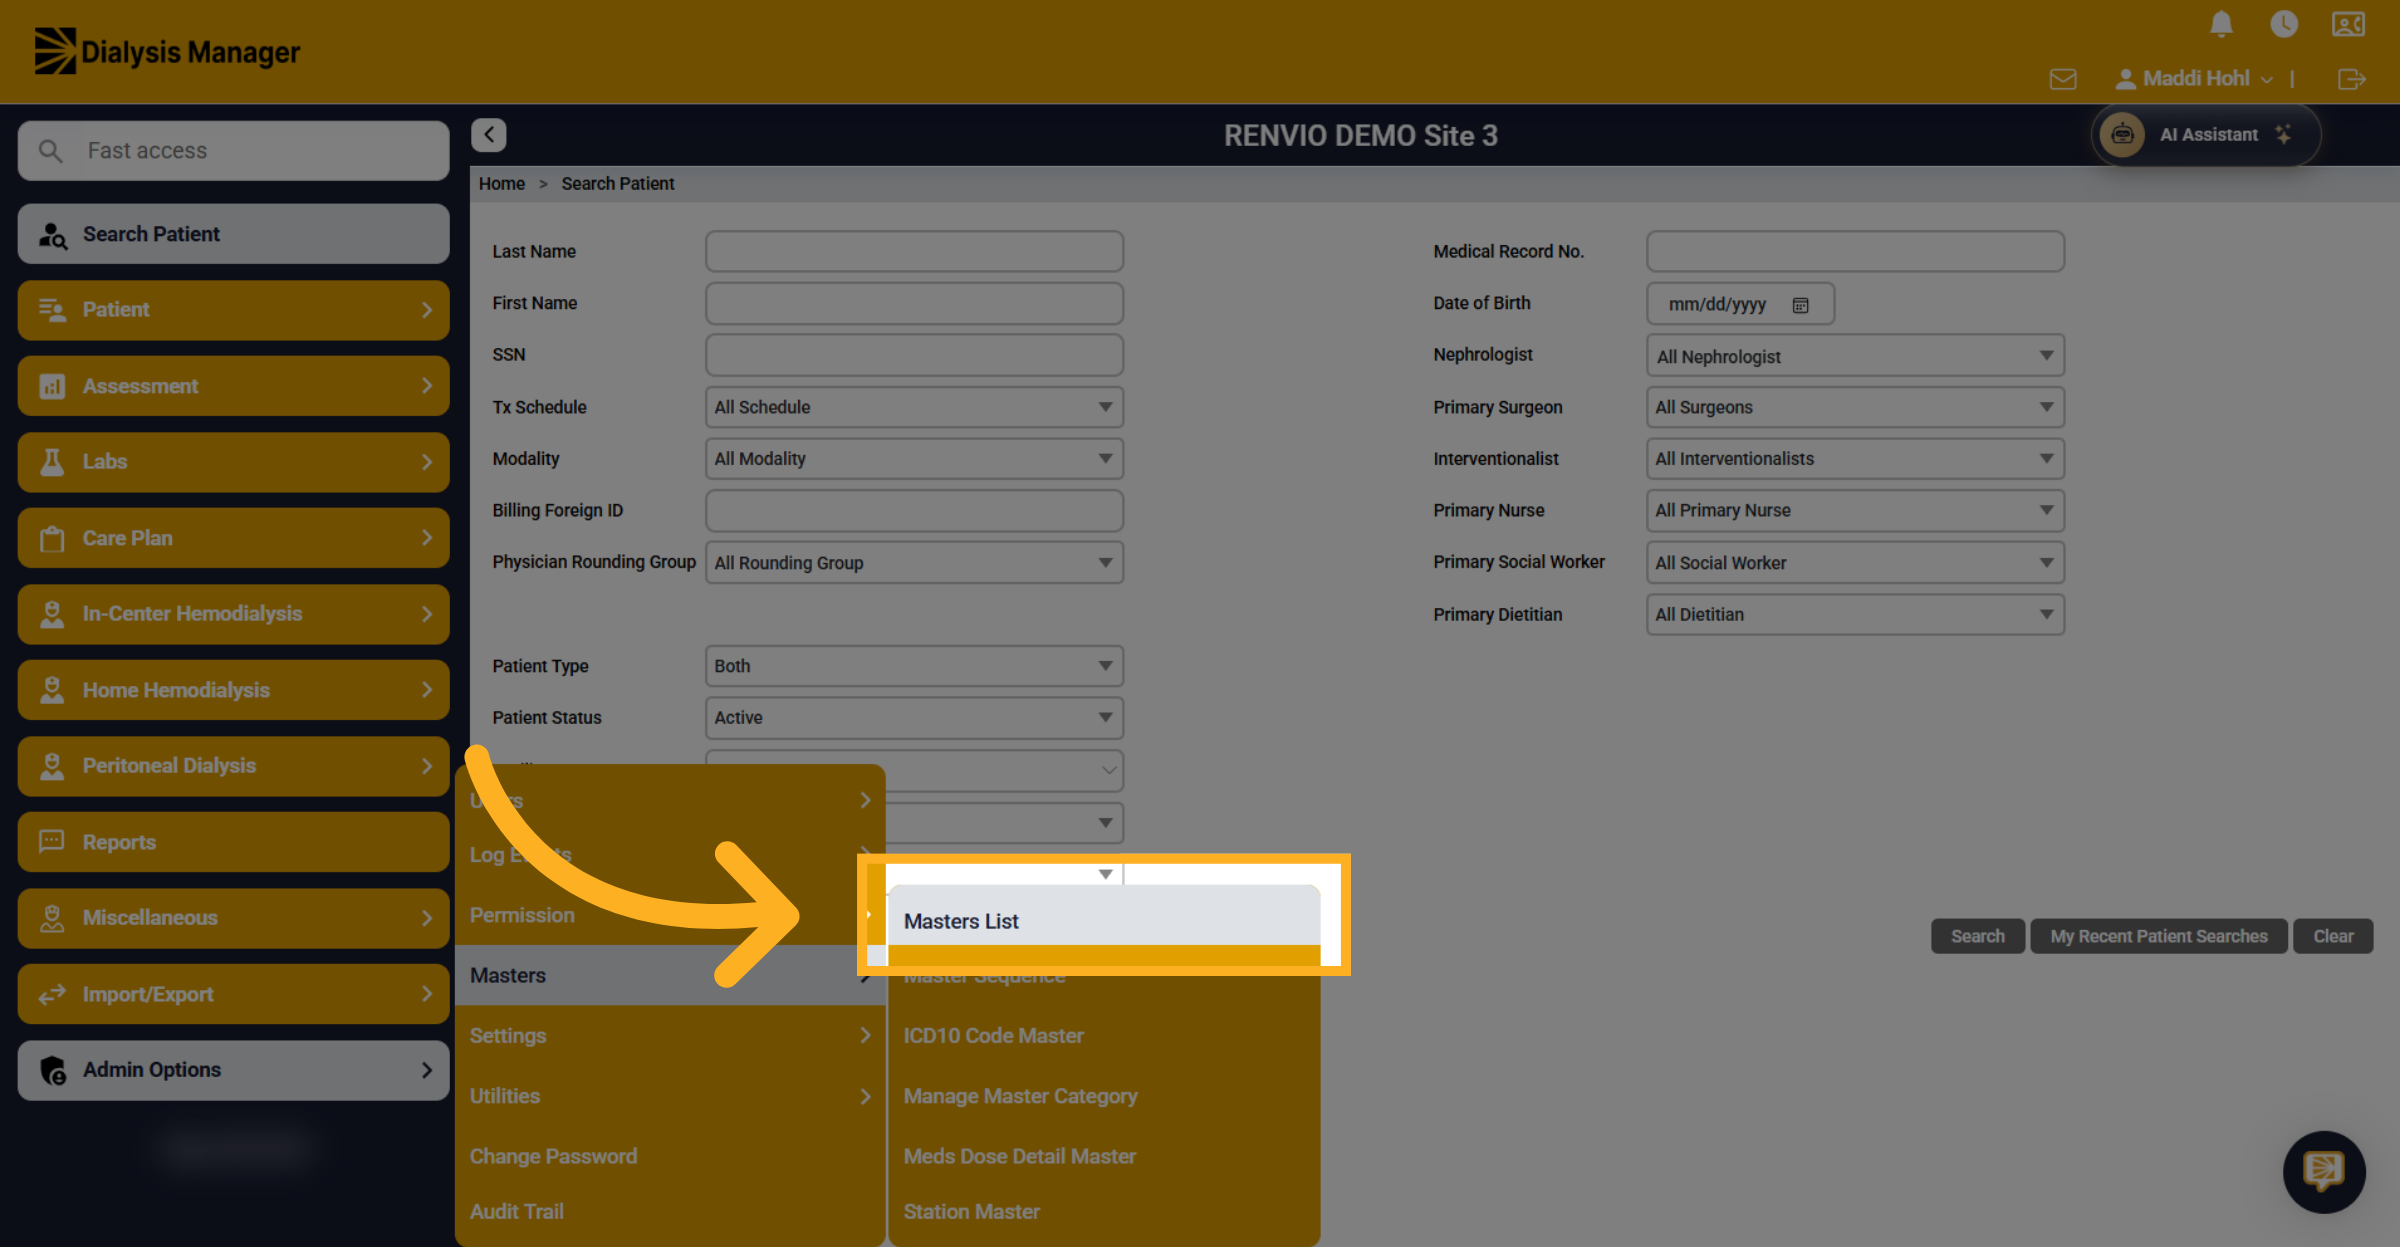The image size is (2400, 1247).
Task: Choose Change Password option
Action: 670,1156
